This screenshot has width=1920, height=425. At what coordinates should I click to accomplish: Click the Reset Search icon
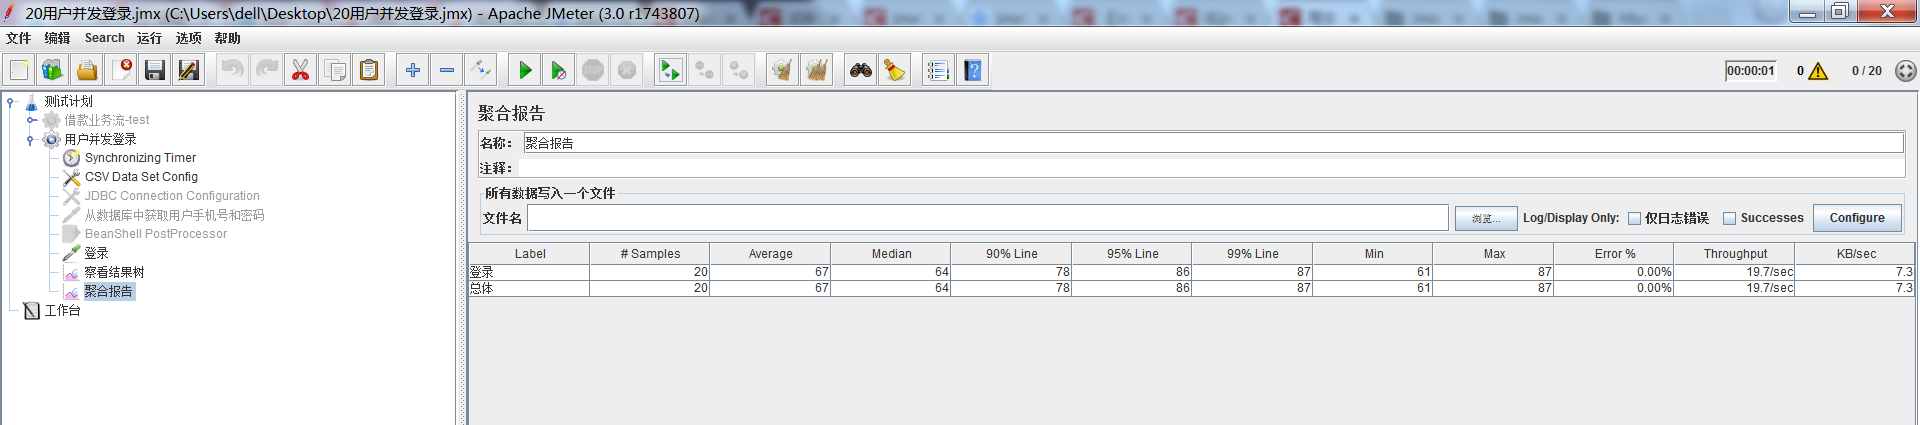(x=895, y=70)
